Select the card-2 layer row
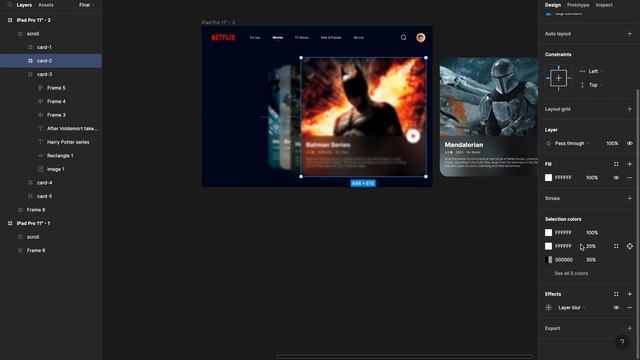This screenshot has height=360, width=640. [x=51, y=61]
